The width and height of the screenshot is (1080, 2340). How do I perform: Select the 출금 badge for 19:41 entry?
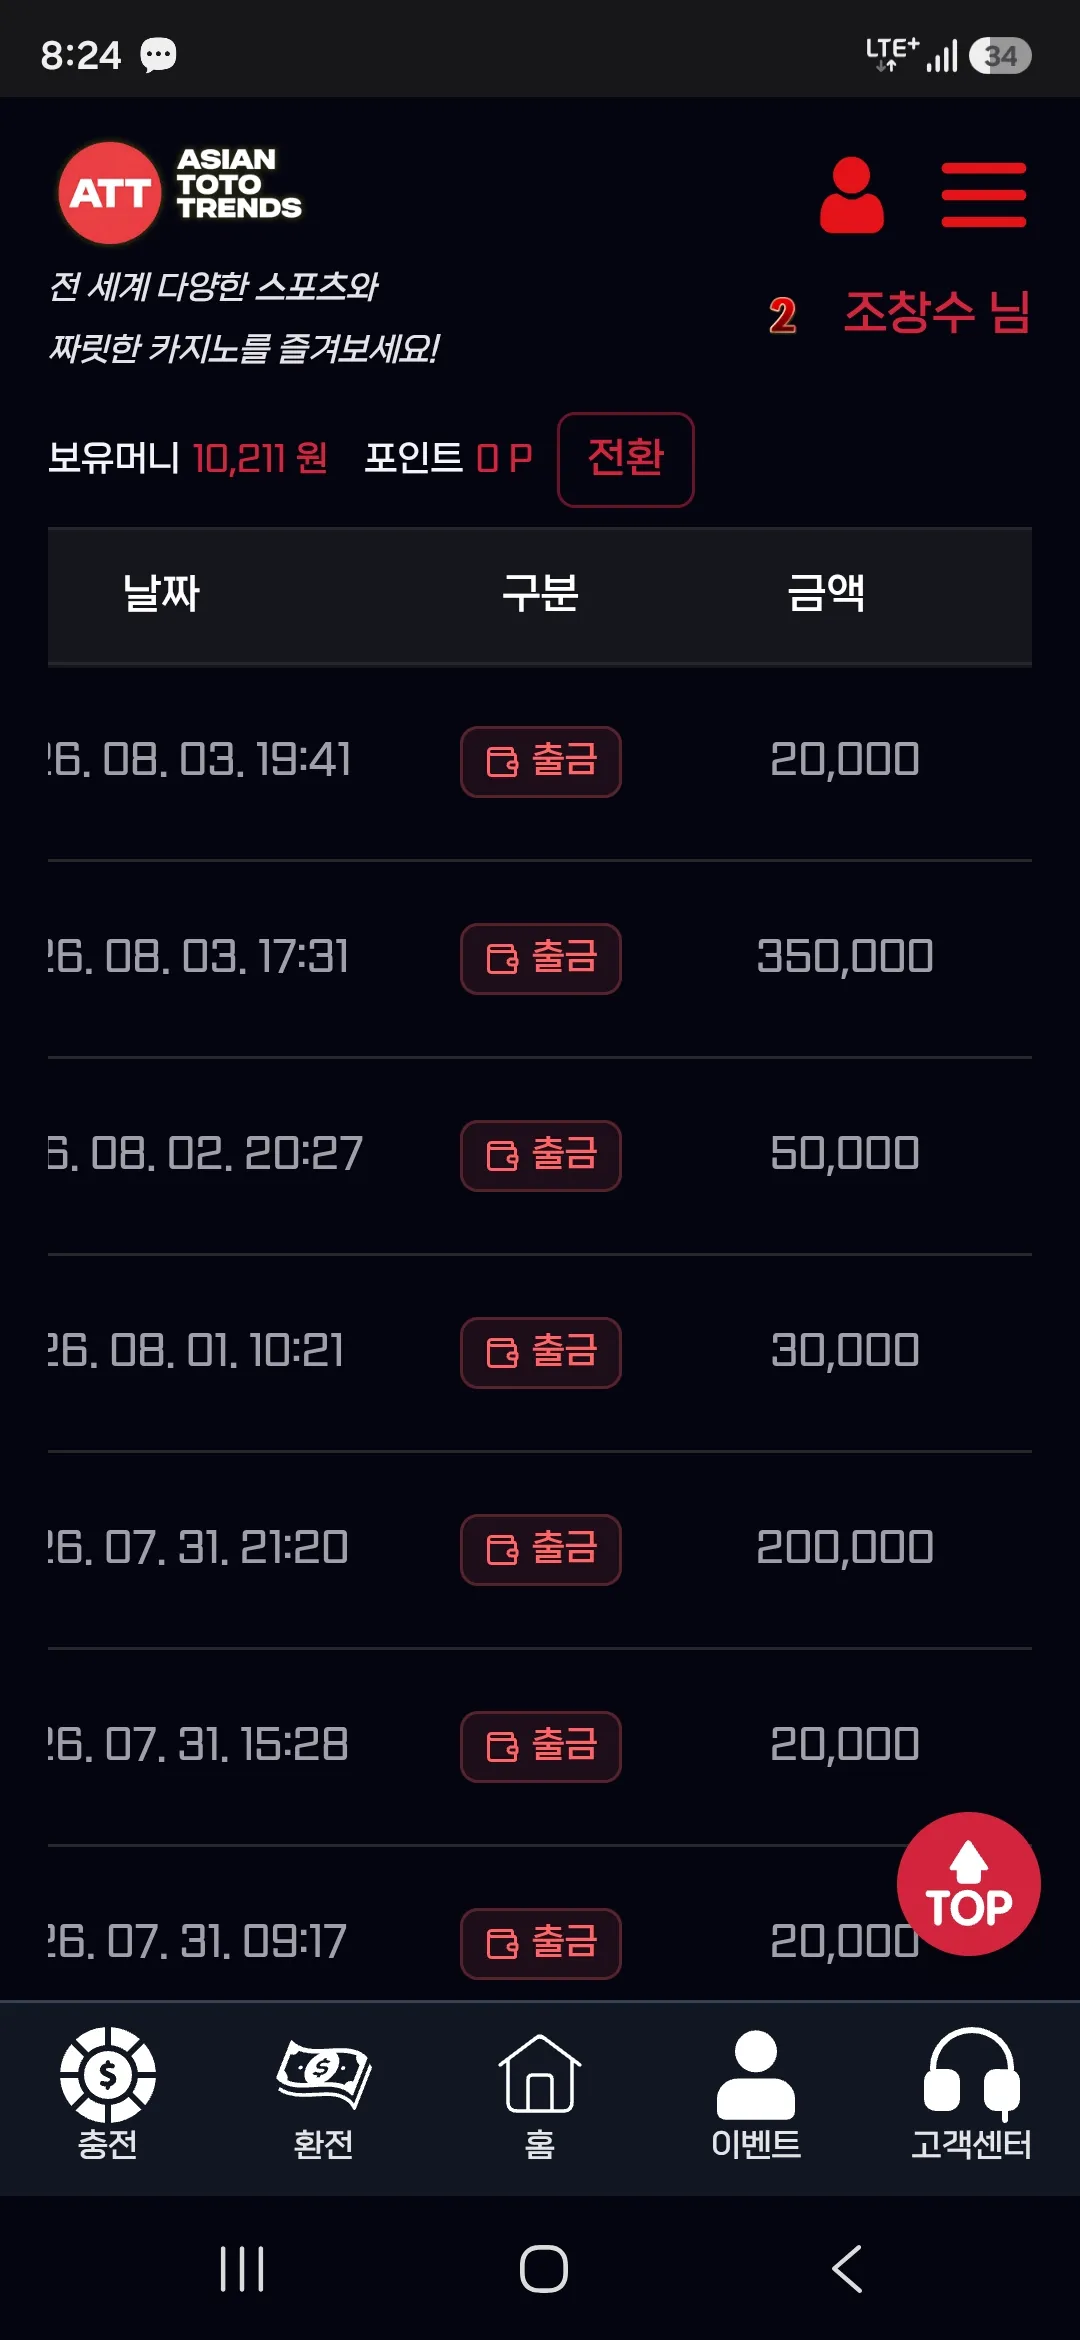tap(541, 761)
